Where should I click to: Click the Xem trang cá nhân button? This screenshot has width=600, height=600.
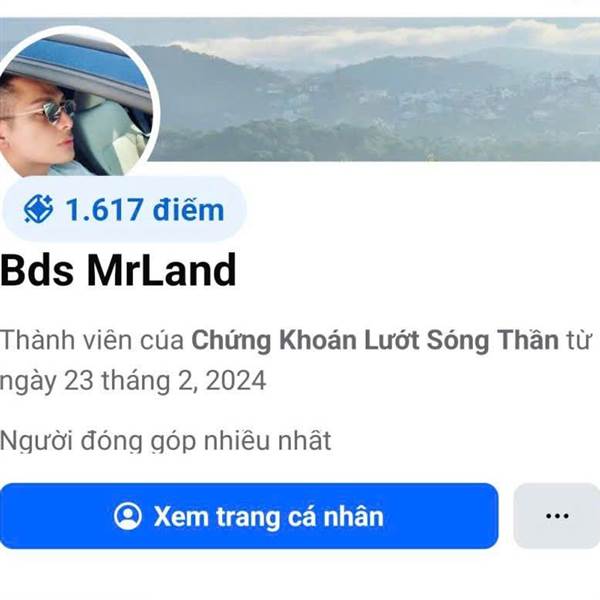(x=249, y=516)
